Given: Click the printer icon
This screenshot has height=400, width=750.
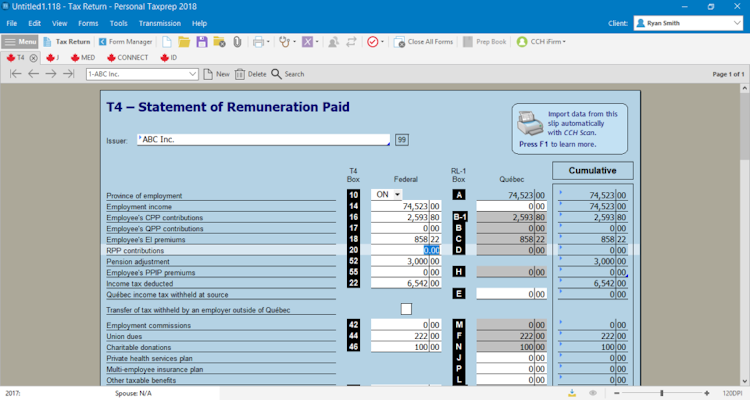Looking at the screenshot, I should [258, 42].
